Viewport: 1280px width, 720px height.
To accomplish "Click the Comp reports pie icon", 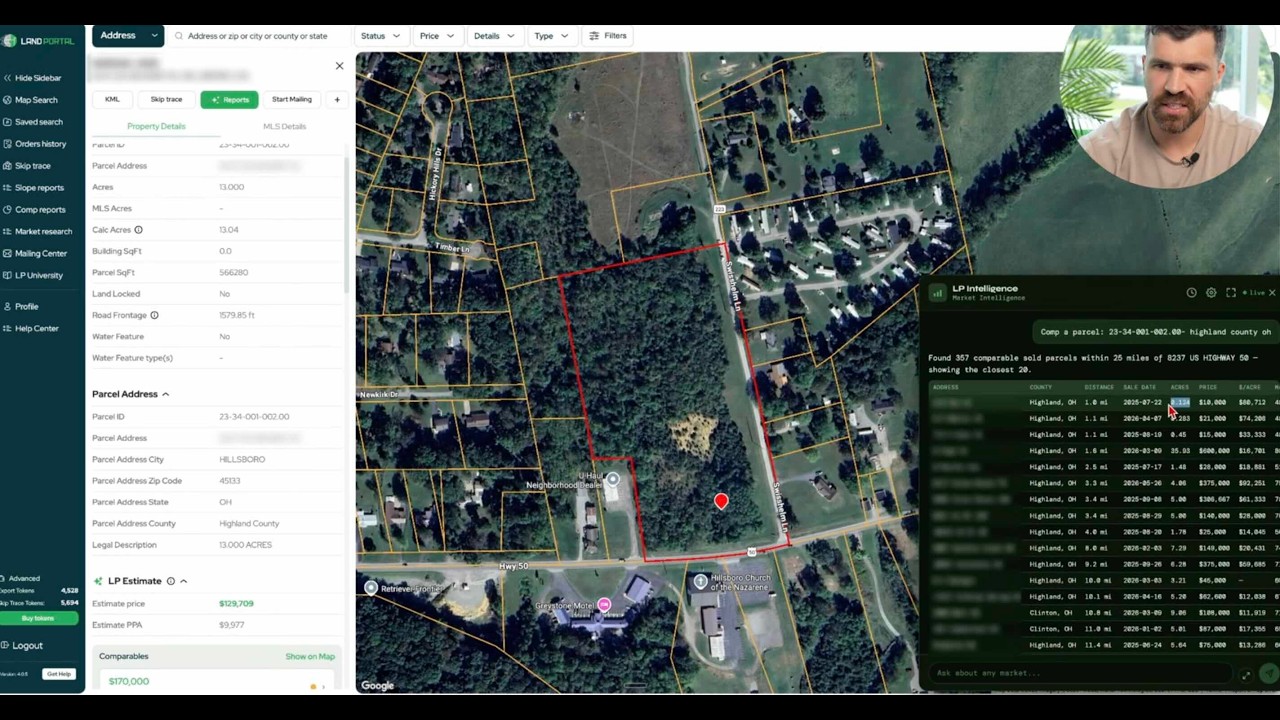I will coord(7,210).
